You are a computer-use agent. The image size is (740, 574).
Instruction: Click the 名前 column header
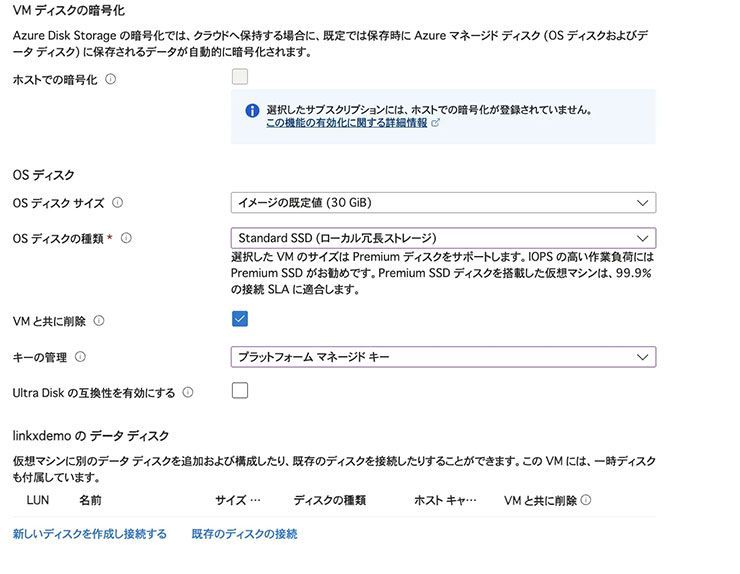click(x=90, y=500)
